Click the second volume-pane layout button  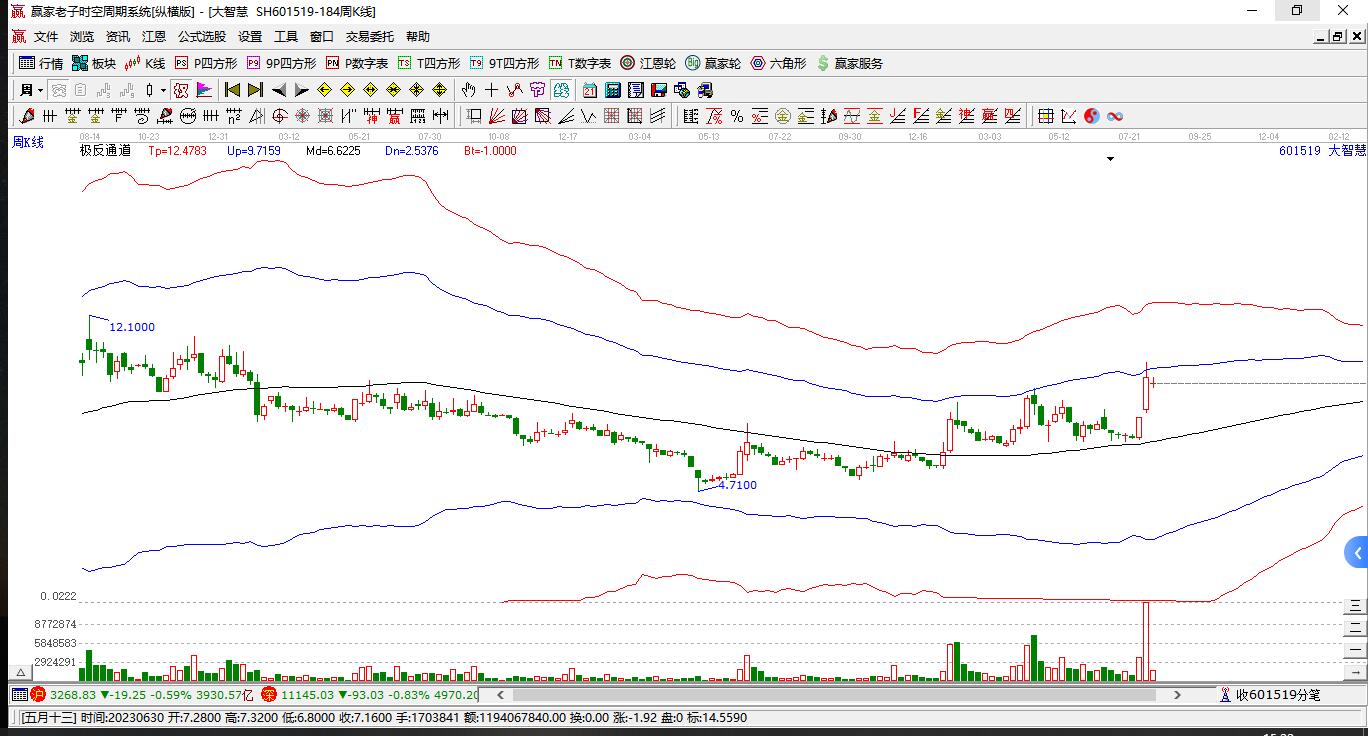pos(1355,627)
